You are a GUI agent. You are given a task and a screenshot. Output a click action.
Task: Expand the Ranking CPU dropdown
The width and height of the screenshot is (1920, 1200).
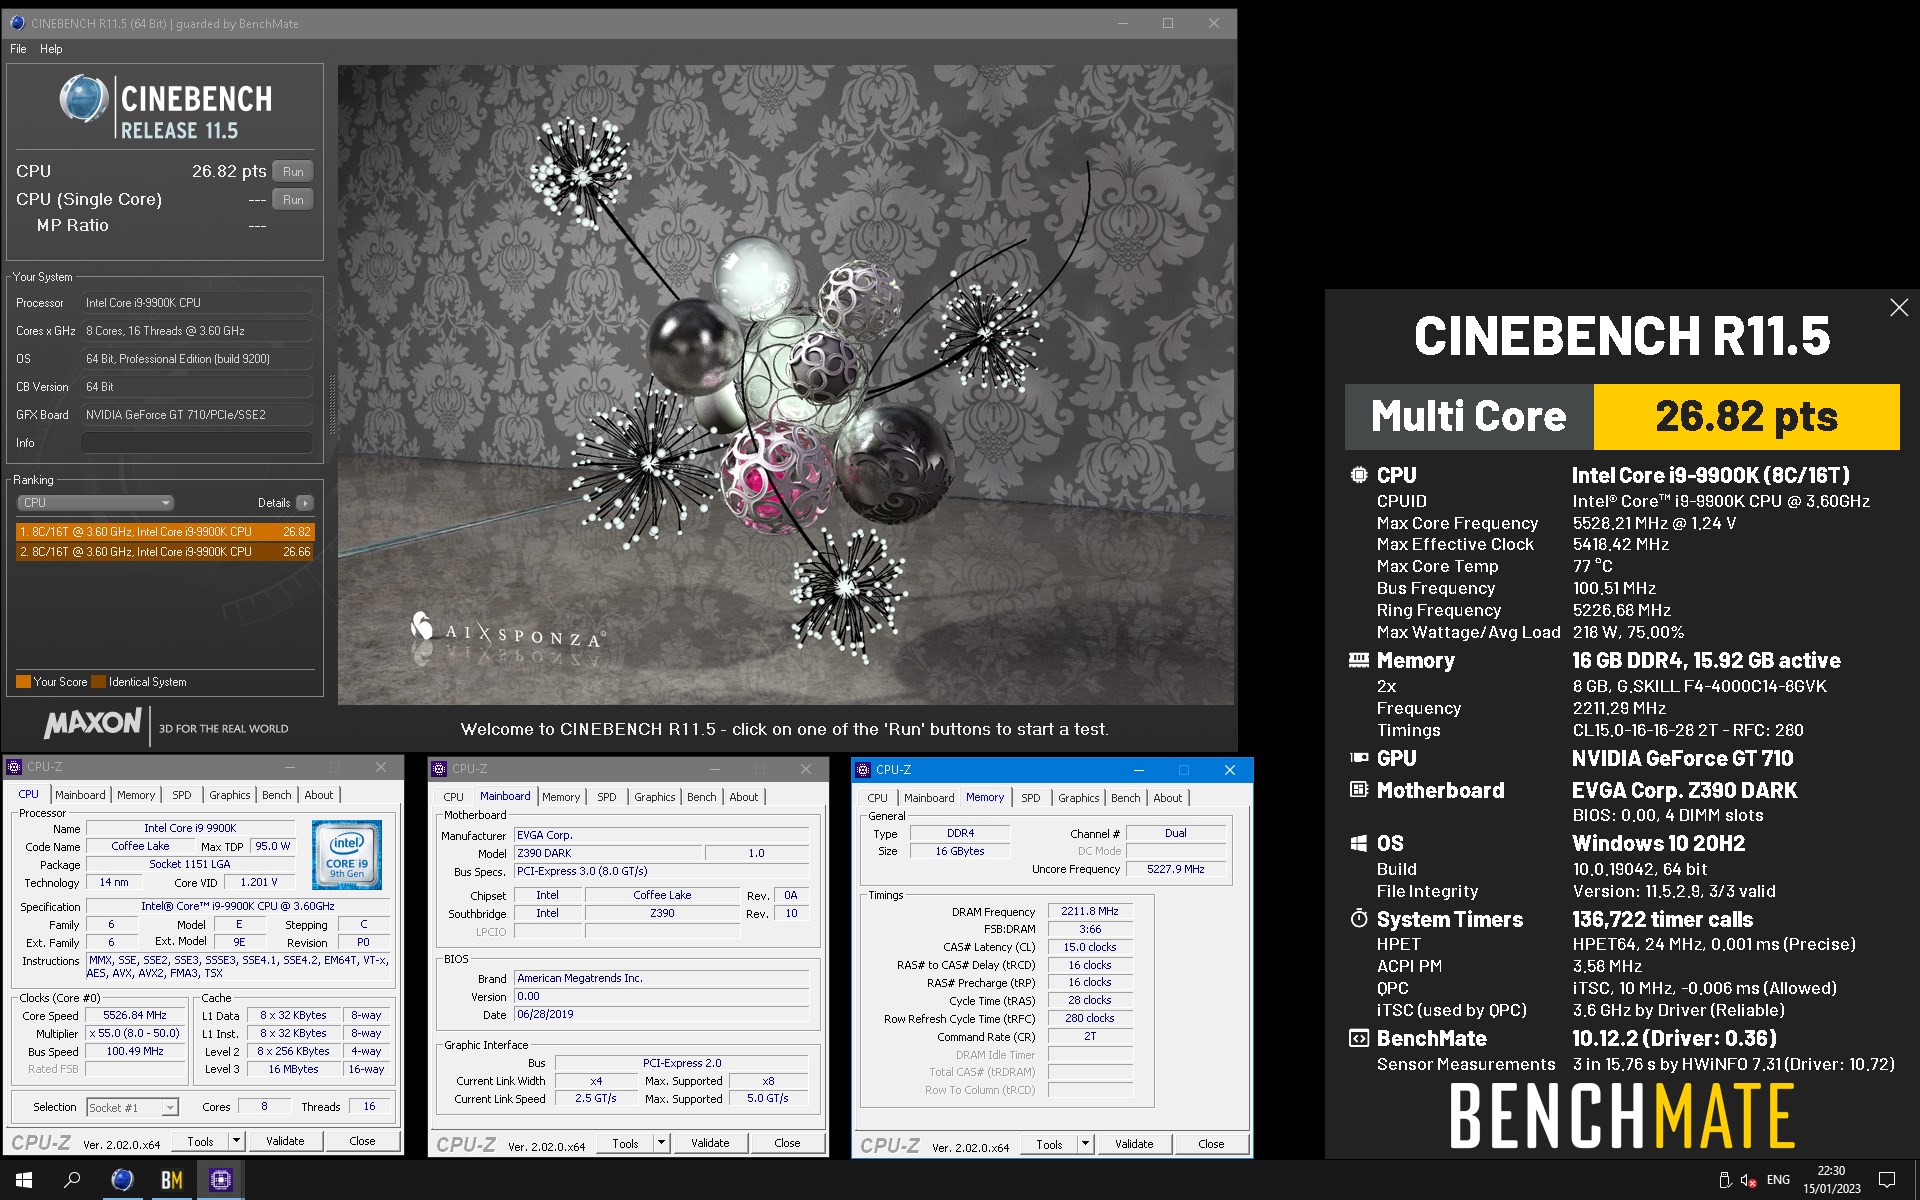(x=95, y=503)
